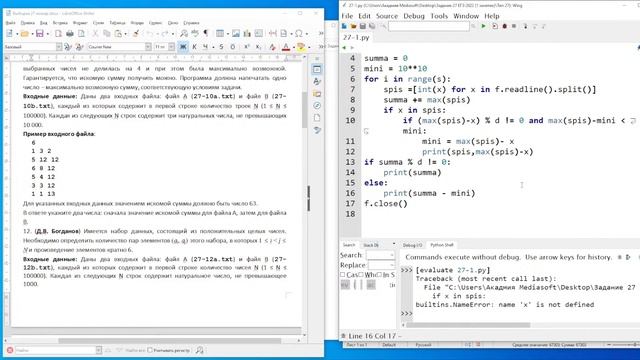
Task: Open the Таблица menu in Writer
Action: (x=117, y=23)
